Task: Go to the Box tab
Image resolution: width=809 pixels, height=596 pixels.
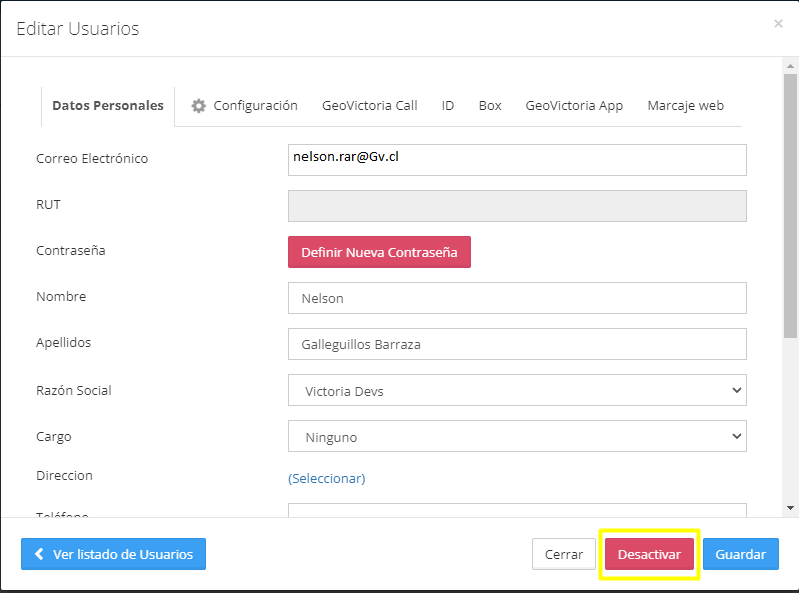Action: 490,106
